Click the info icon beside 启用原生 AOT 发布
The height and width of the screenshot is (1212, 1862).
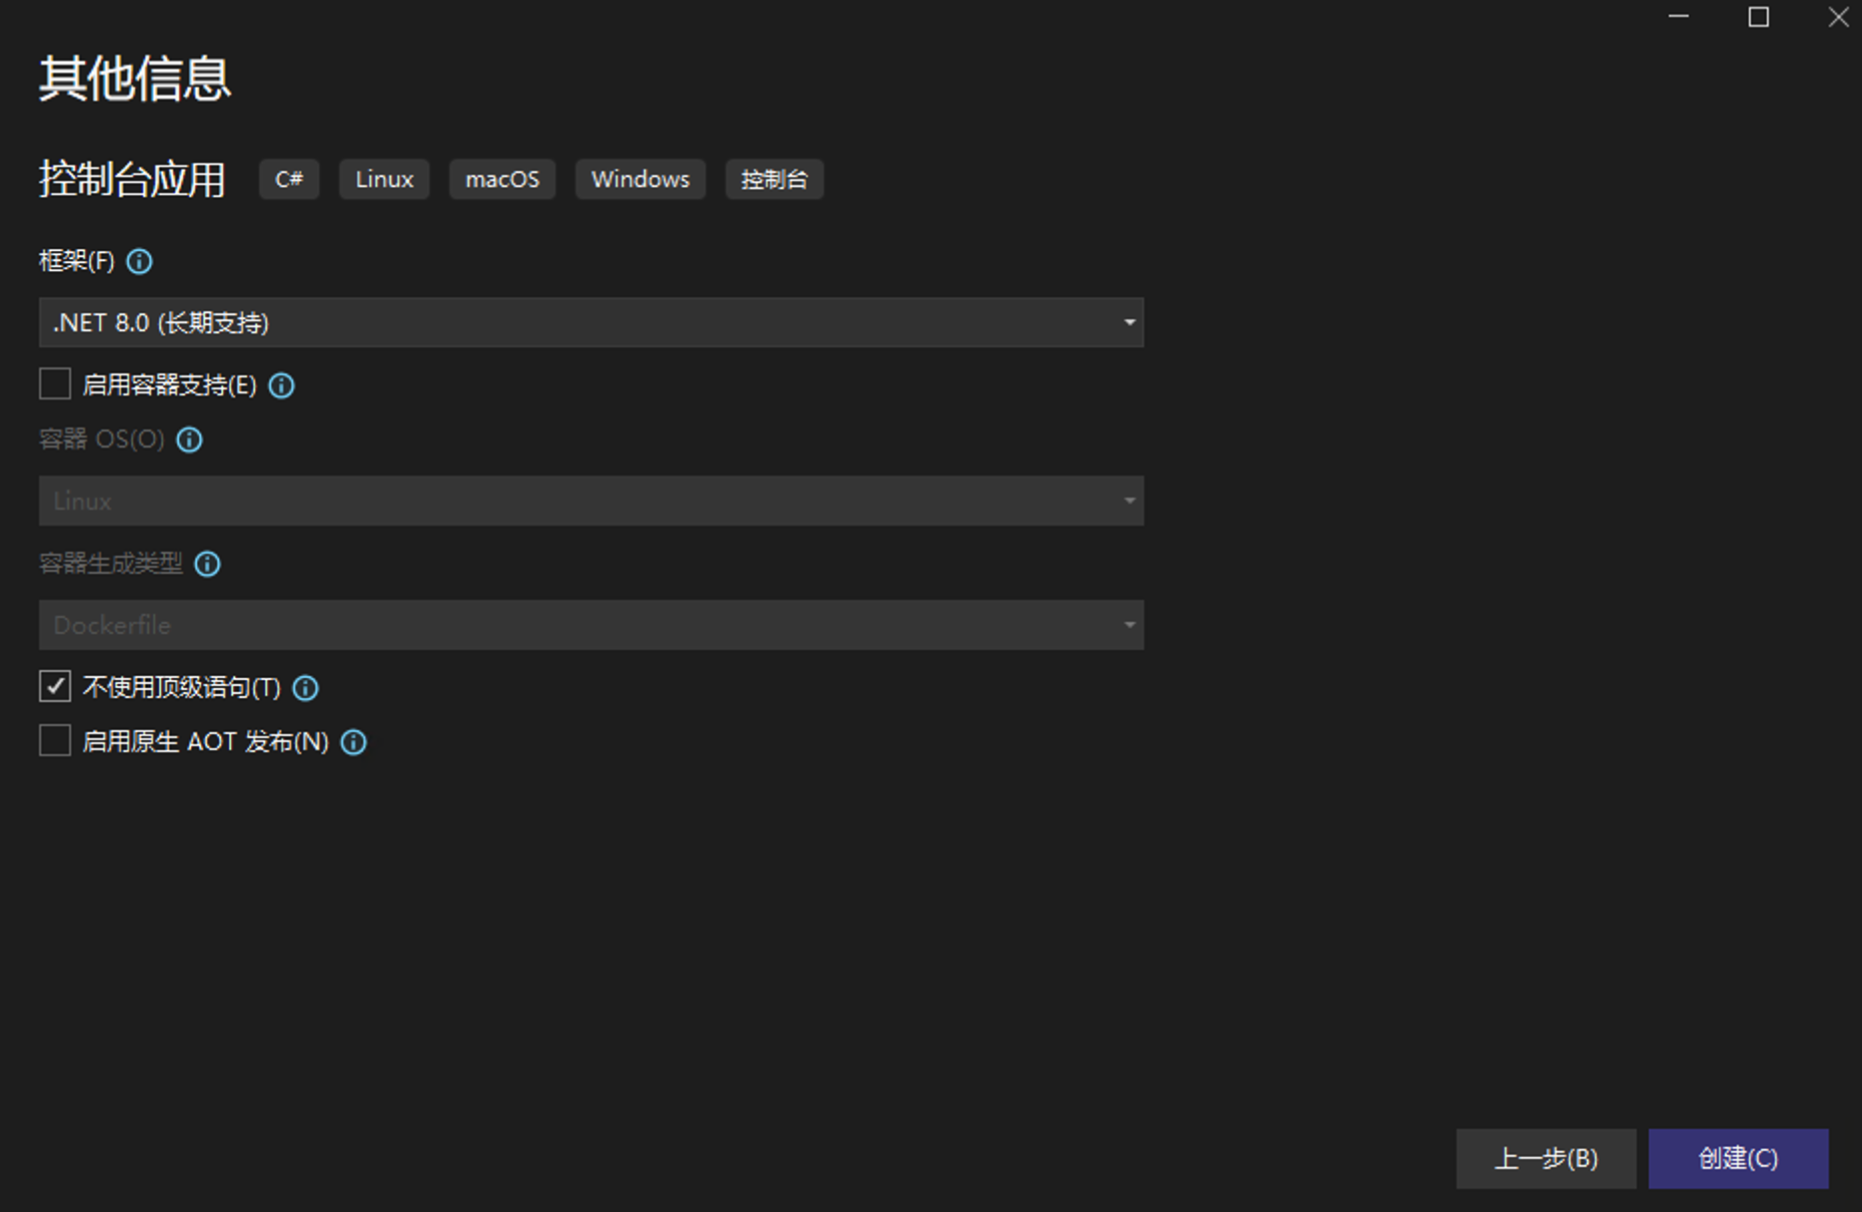pos(353,742)
